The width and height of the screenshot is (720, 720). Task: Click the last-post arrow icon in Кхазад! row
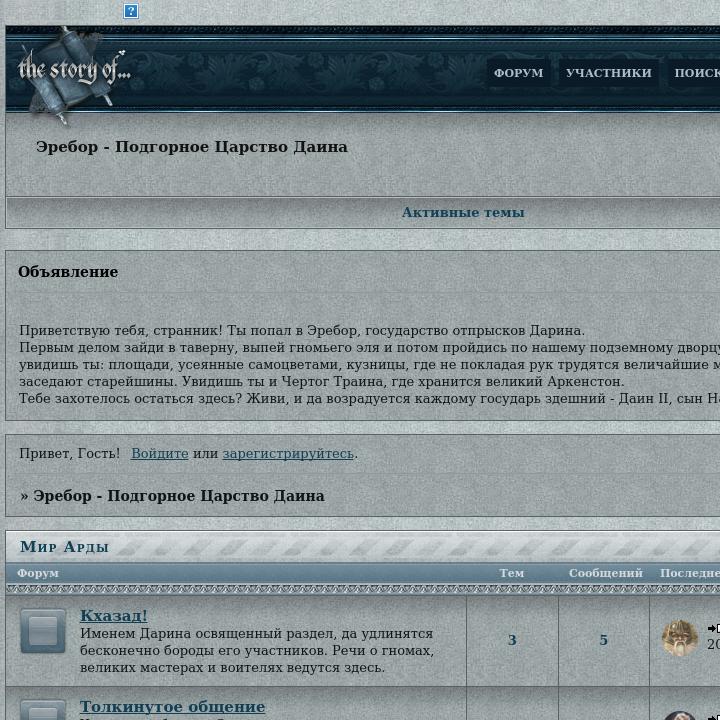click(713, 628)
